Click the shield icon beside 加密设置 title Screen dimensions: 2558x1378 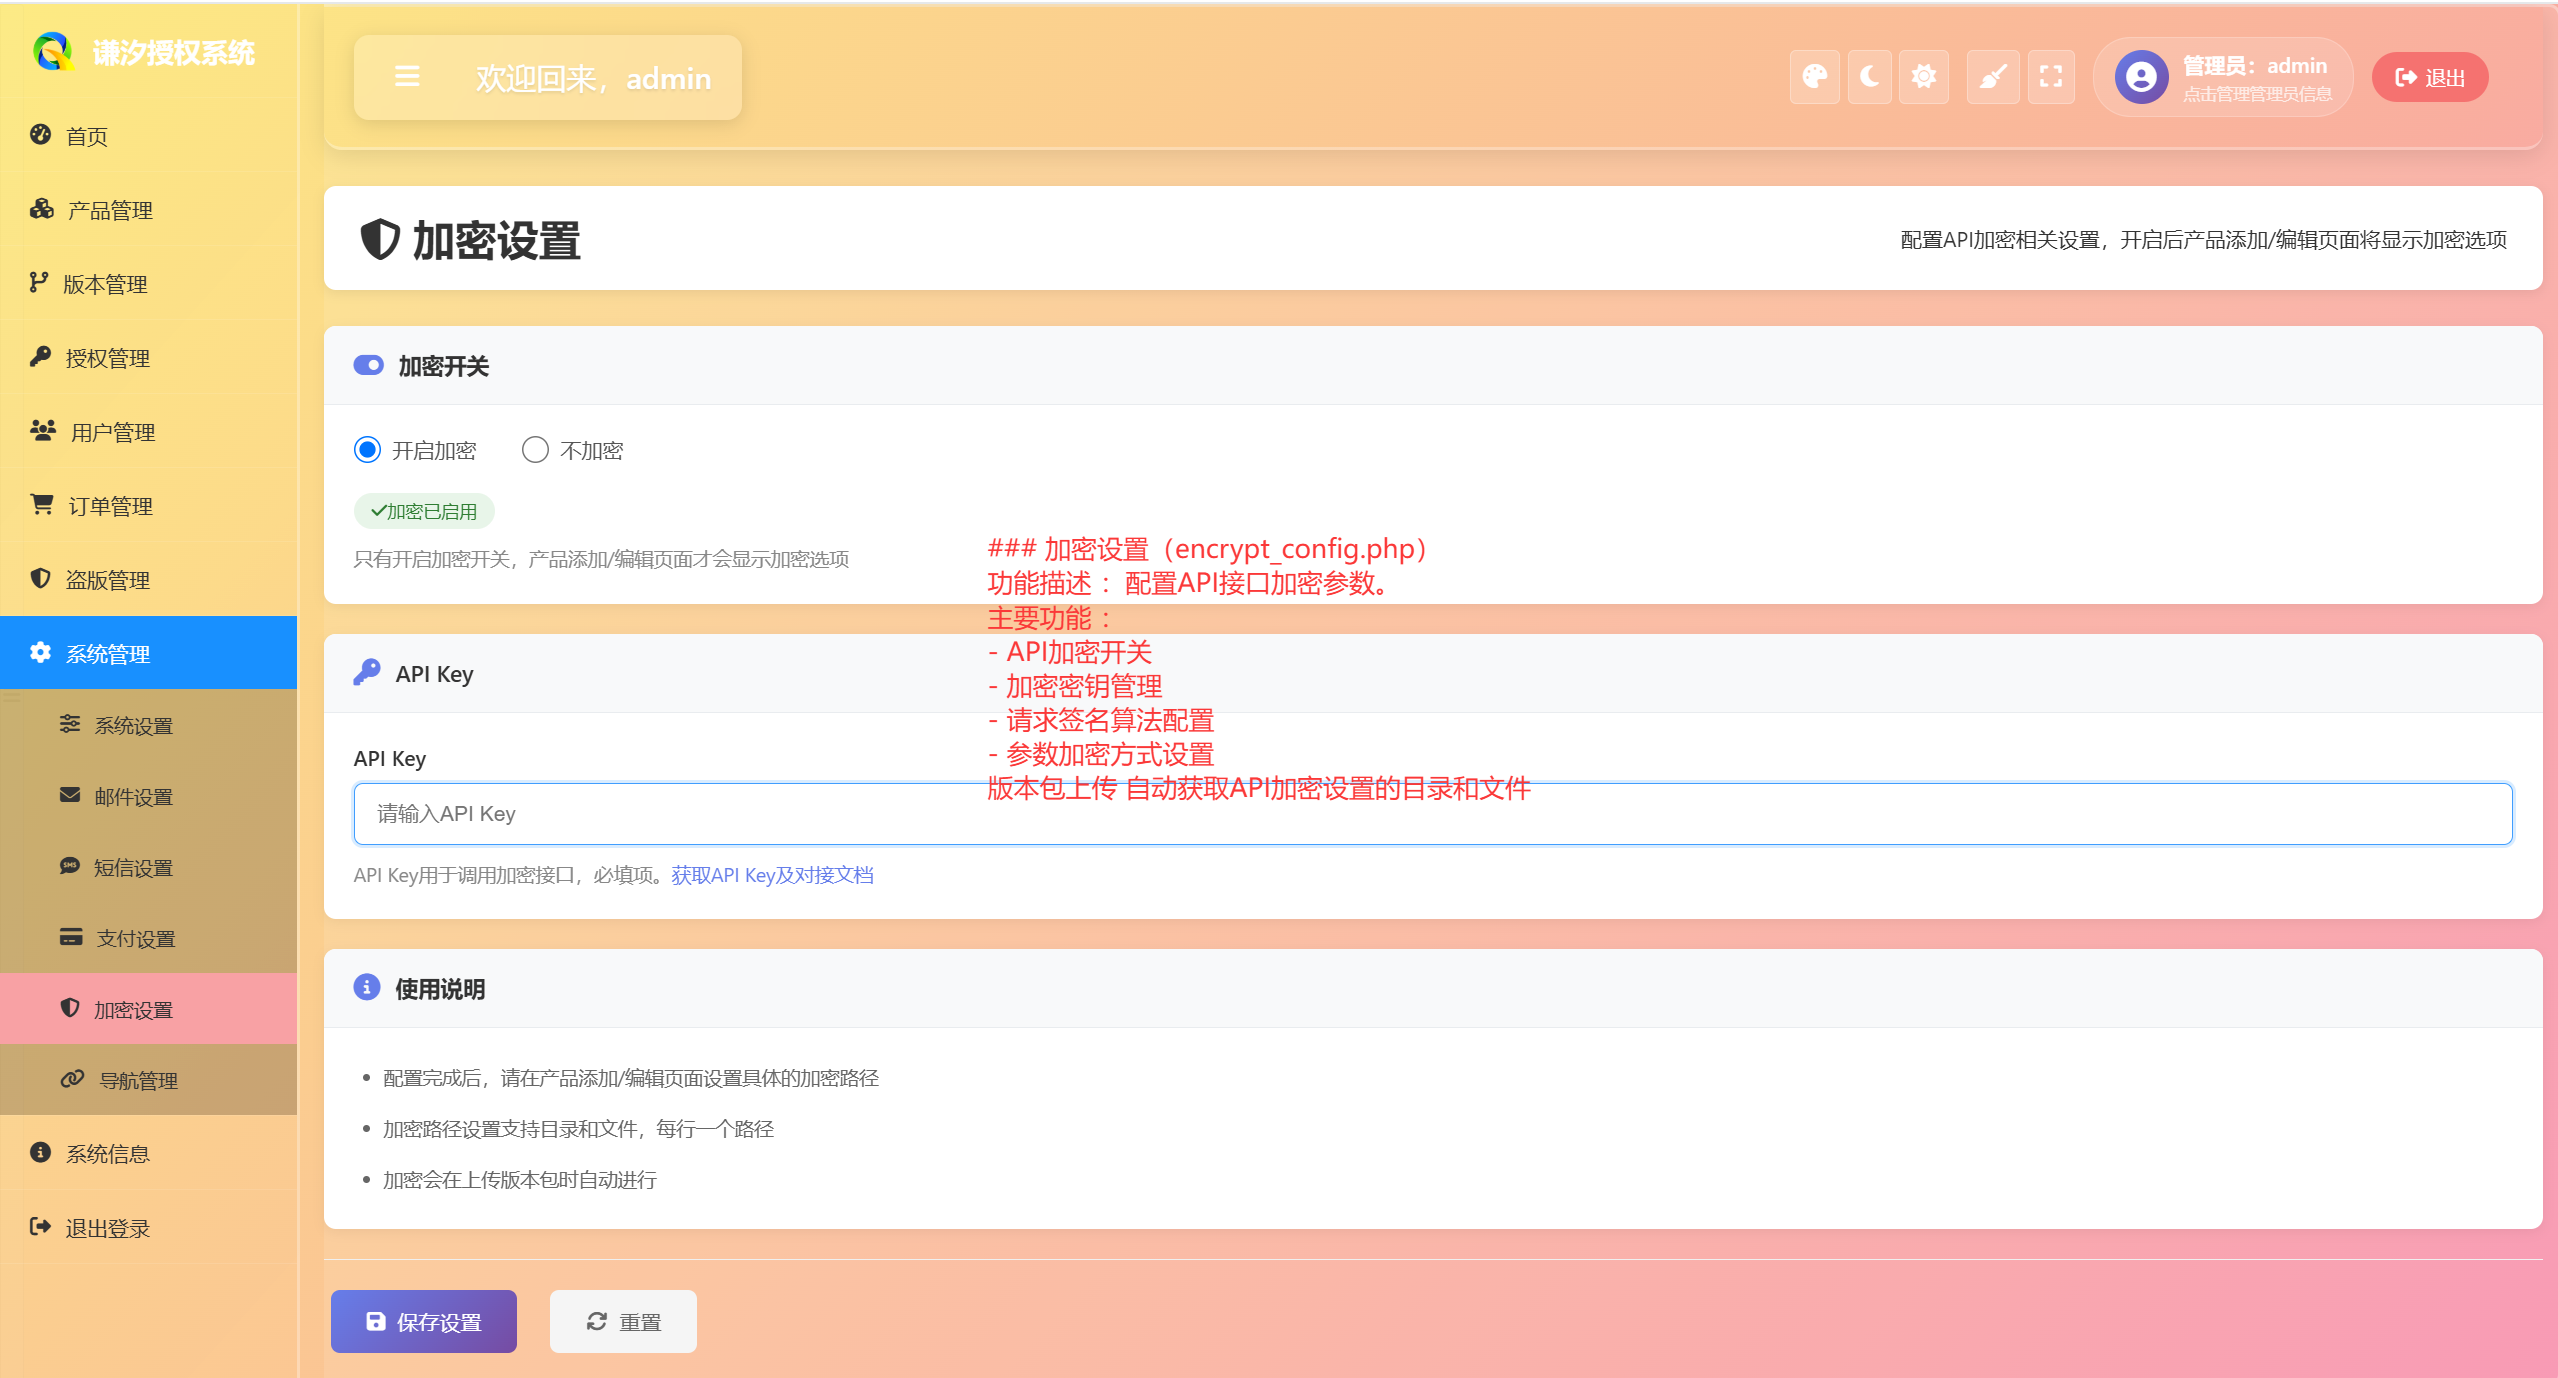pyautogui.click(x=380, y=240)
